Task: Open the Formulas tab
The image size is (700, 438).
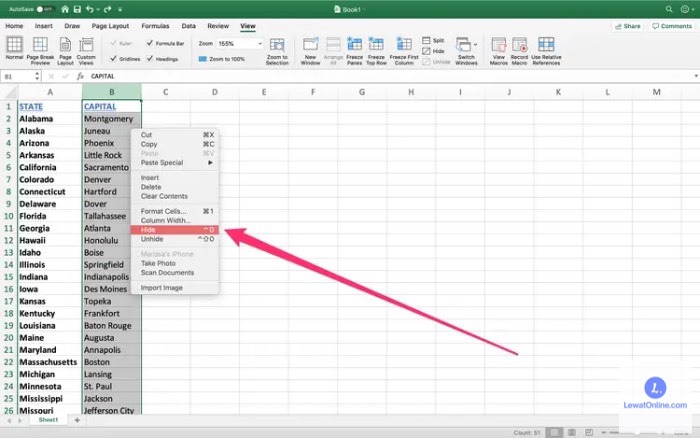Action: pos(155,26)
